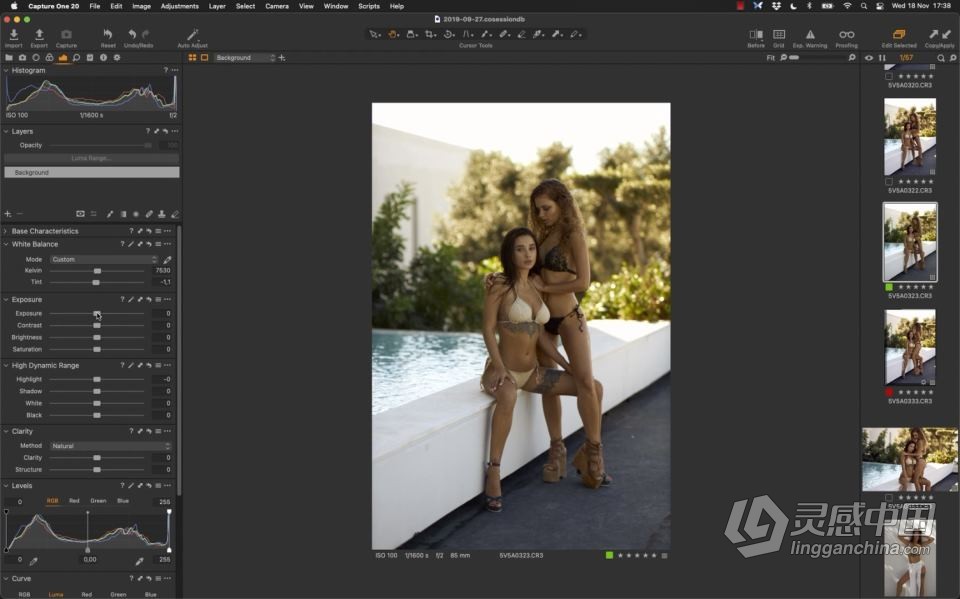Viewport: 960px width, 599px height.
Task: Click the browser search magnifier icon
Action: (941, 58)
